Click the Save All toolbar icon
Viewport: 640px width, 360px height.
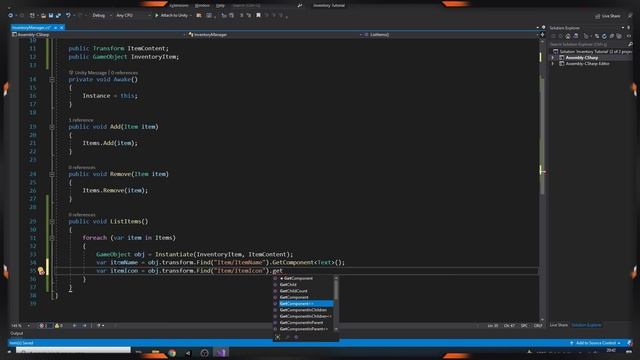tap(58, 16)
